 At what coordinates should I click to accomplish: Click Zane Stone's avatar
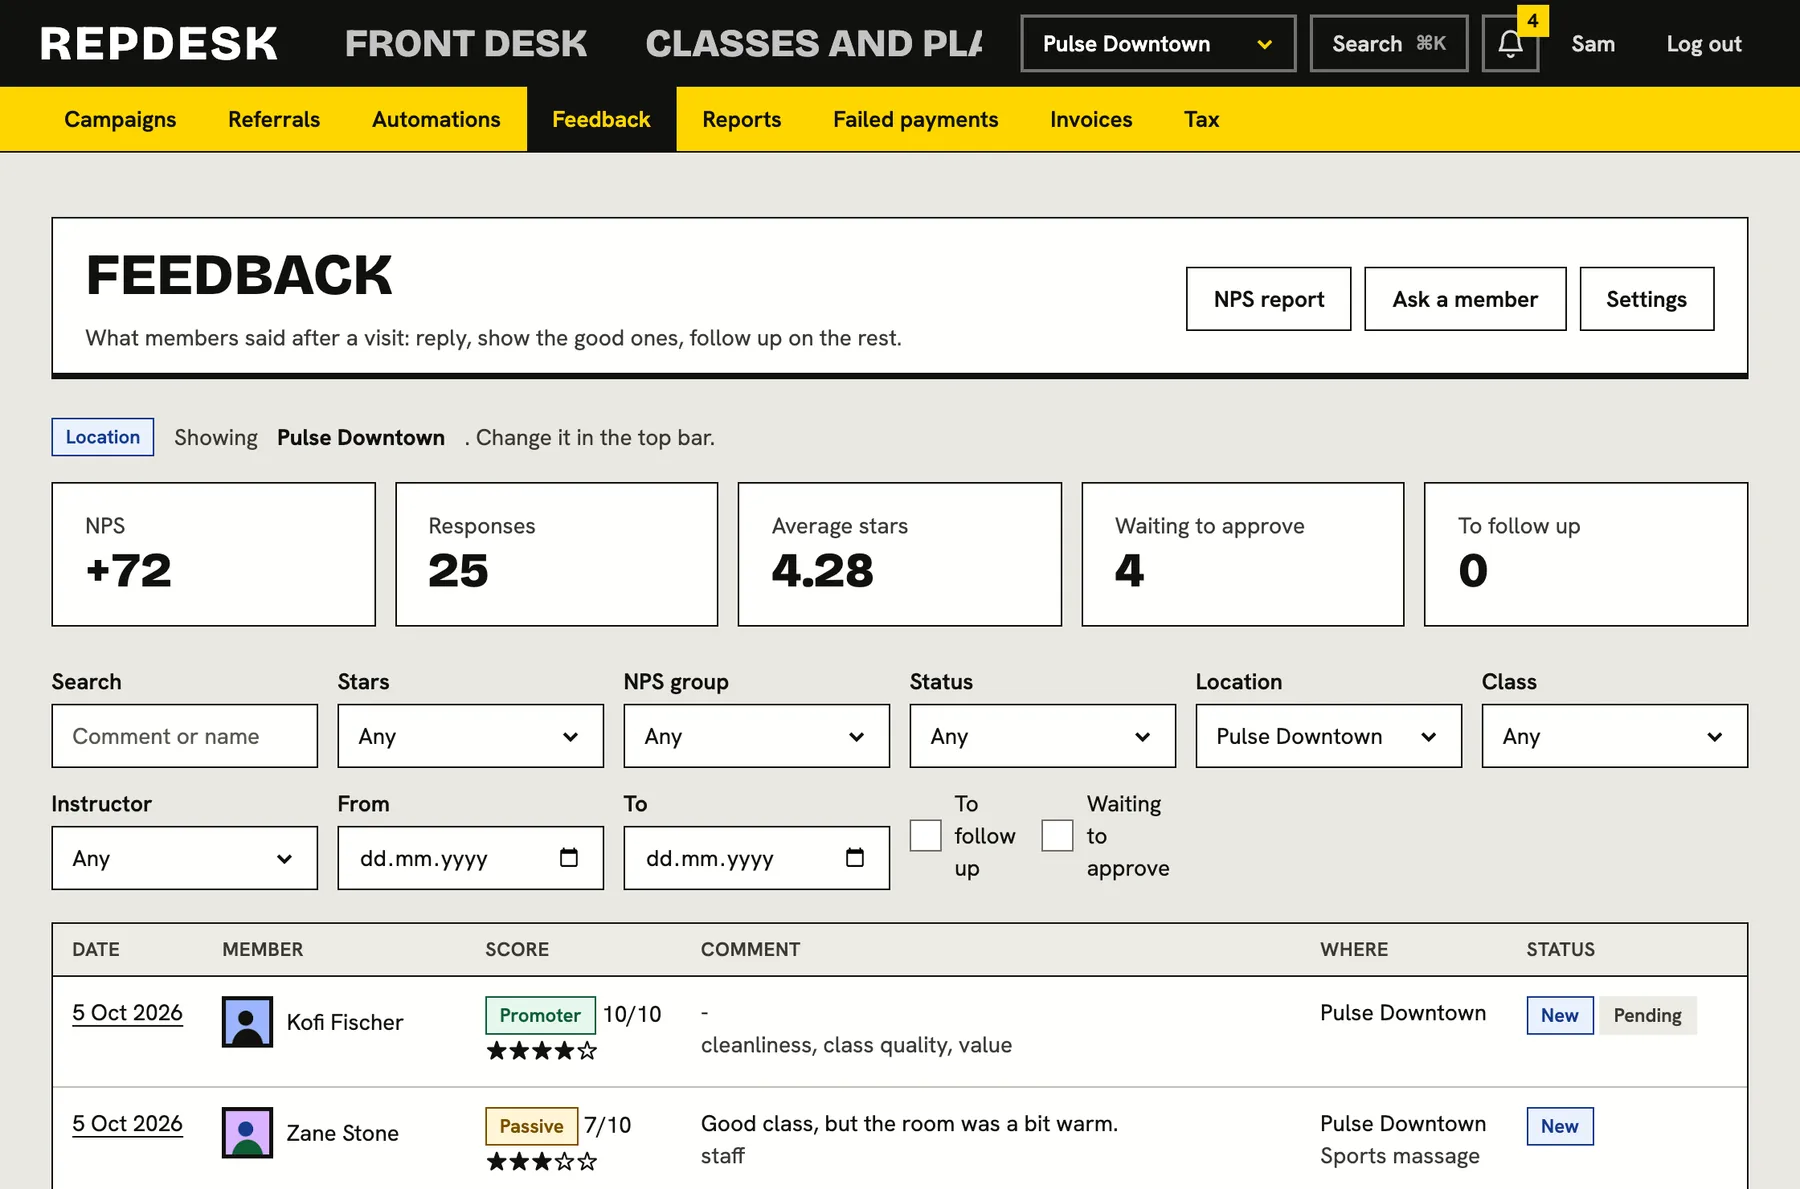click(x=247, y=1133)
